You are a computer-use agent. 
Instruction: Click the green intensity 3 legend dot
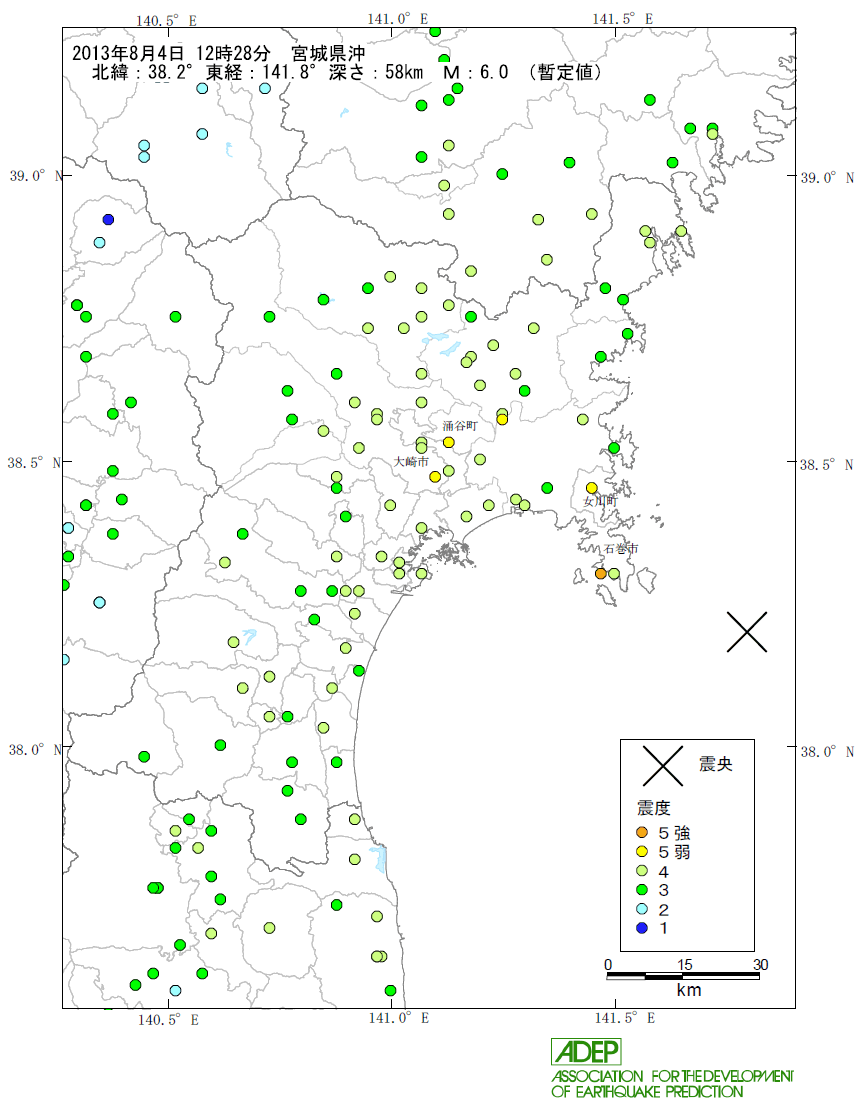coord(642,890)
